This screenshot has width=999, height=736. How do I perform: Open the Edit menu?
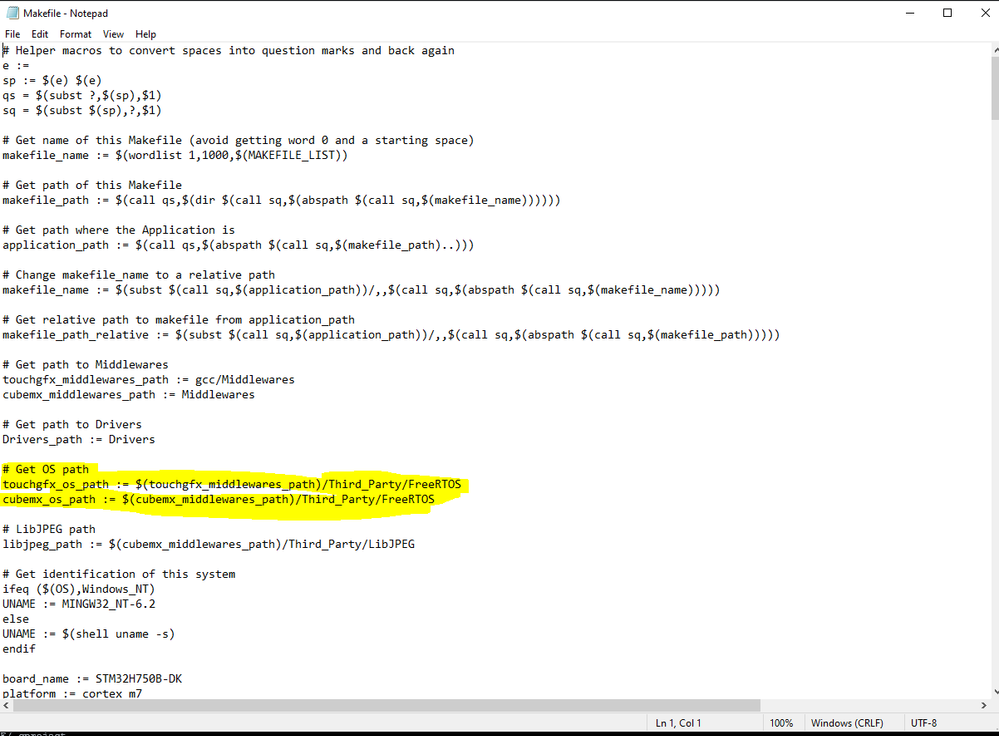point(40,34)
